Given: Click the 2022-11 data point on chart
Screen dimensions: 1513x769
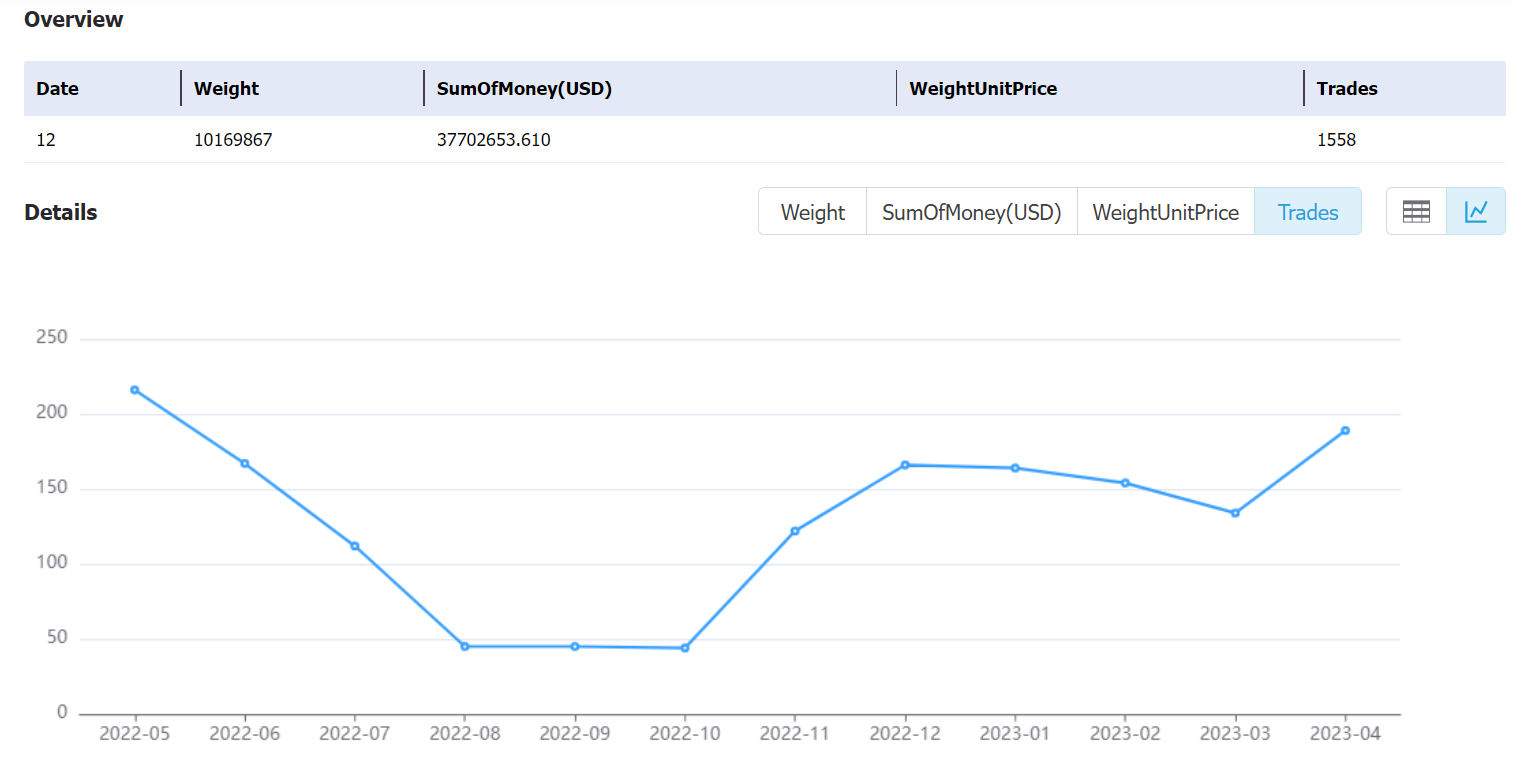Looking at the screenshot, I should (794, 531).
